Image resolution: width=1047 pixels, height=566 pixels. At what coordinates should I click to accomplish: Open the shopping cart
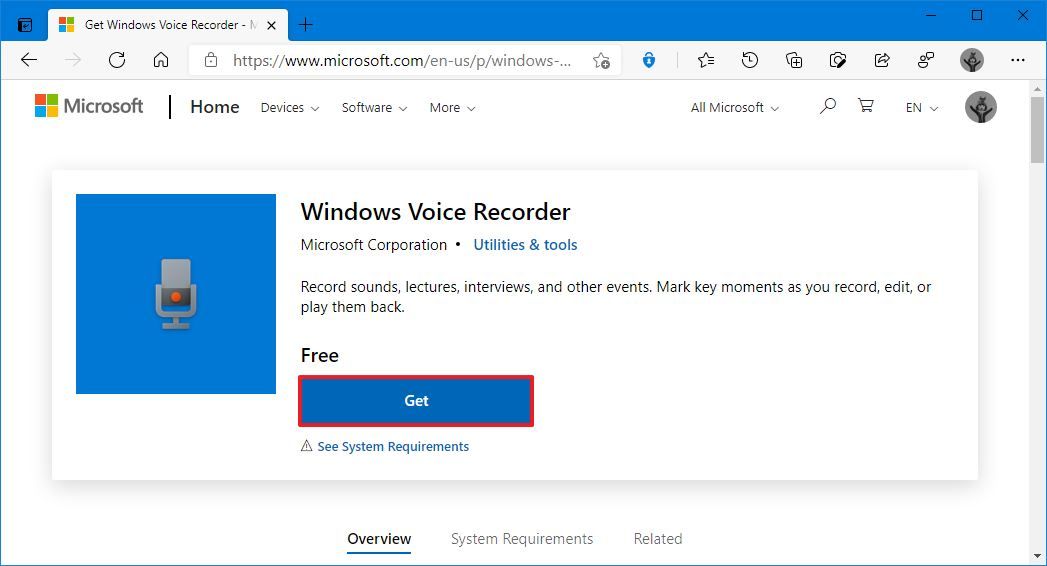(866, 105)
